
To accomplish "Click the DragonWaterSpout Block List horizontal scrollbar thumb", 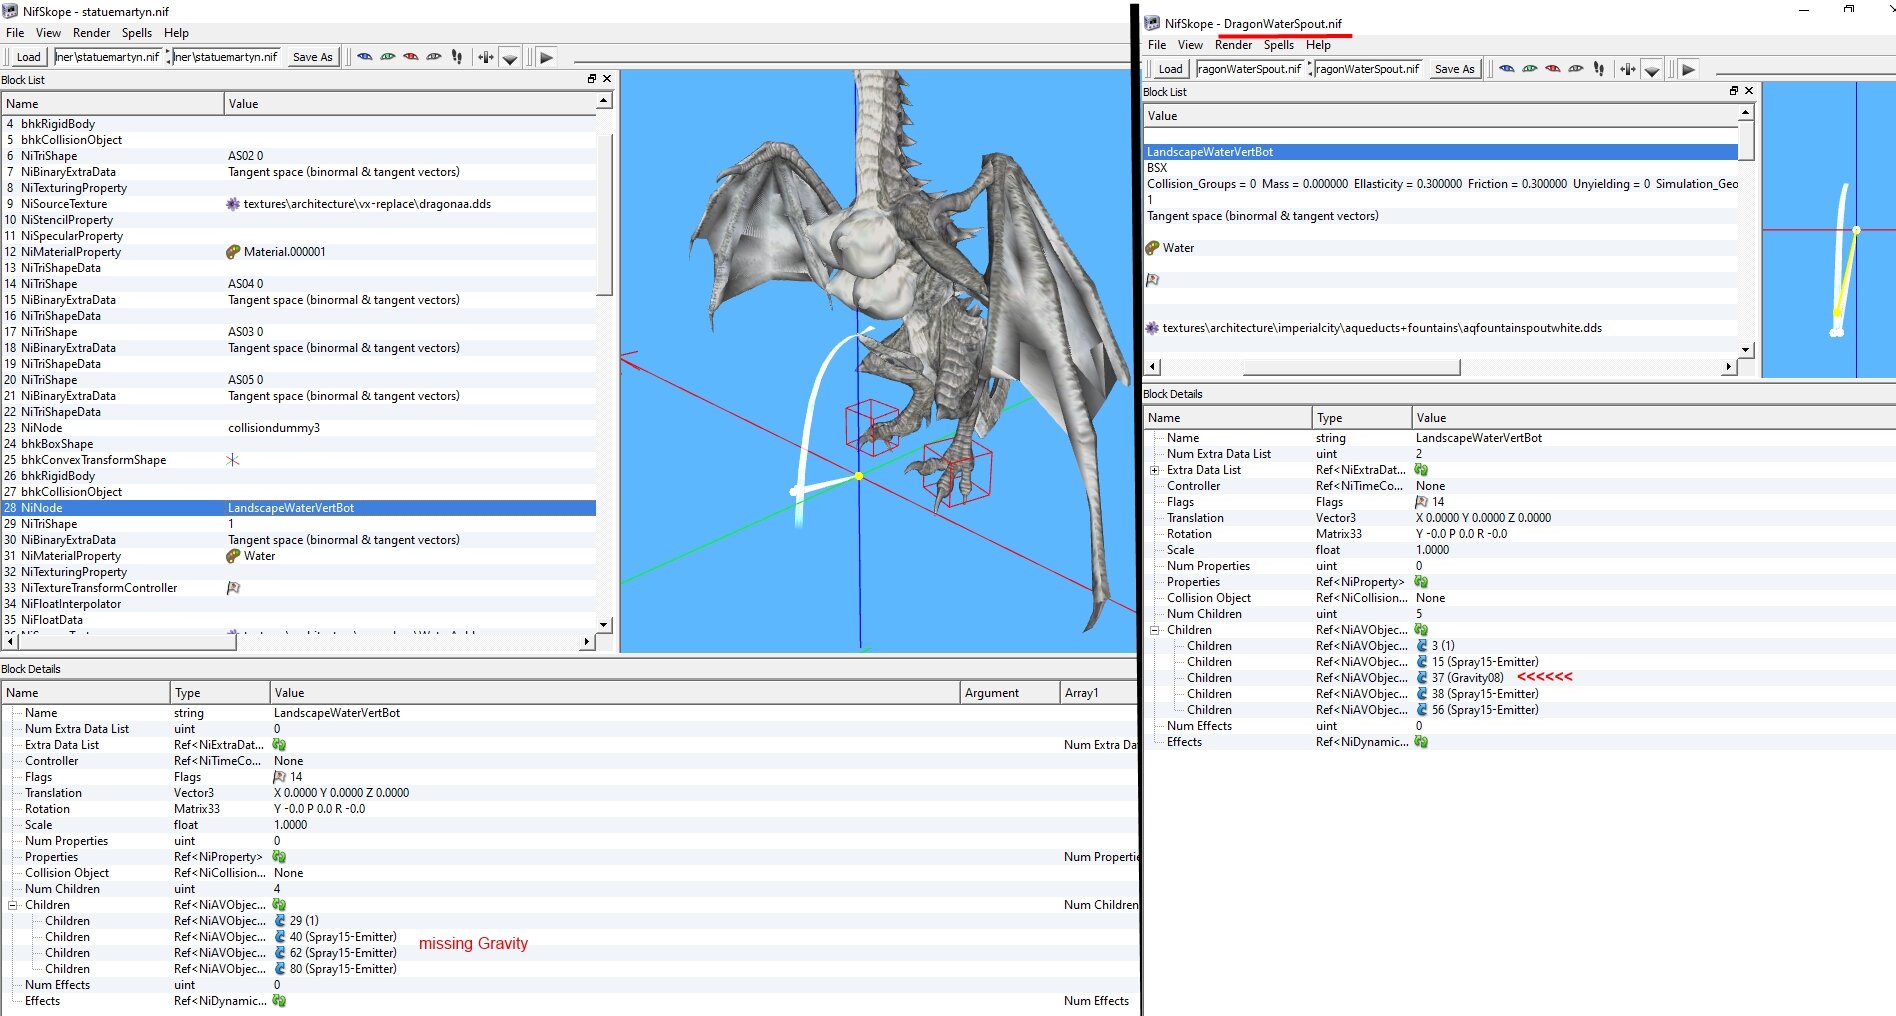I will point(1352,367).
